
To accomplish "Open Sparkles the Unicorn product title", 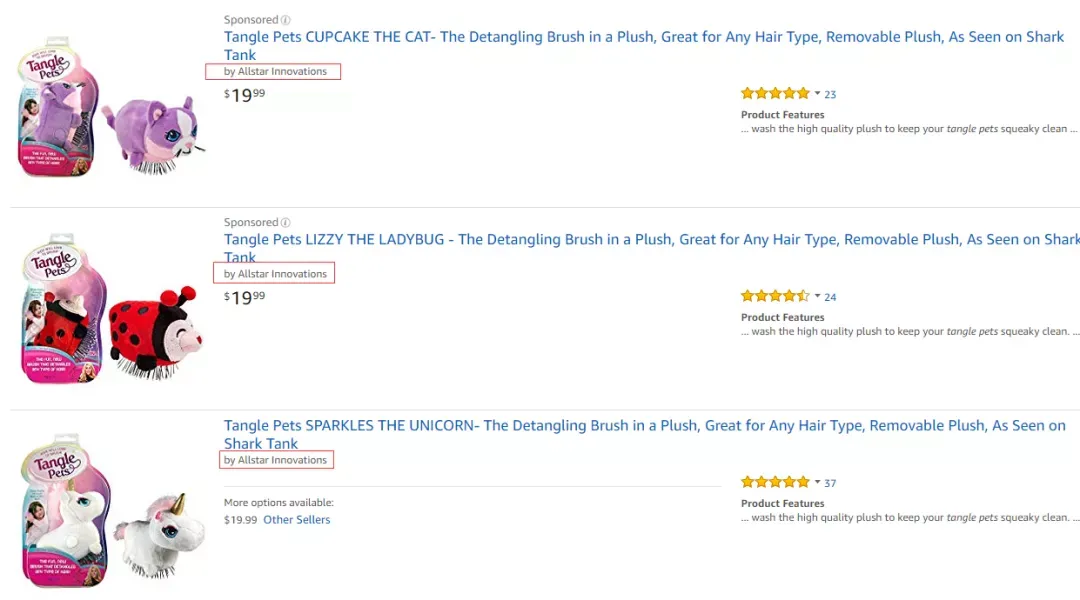I will [645, 434].
